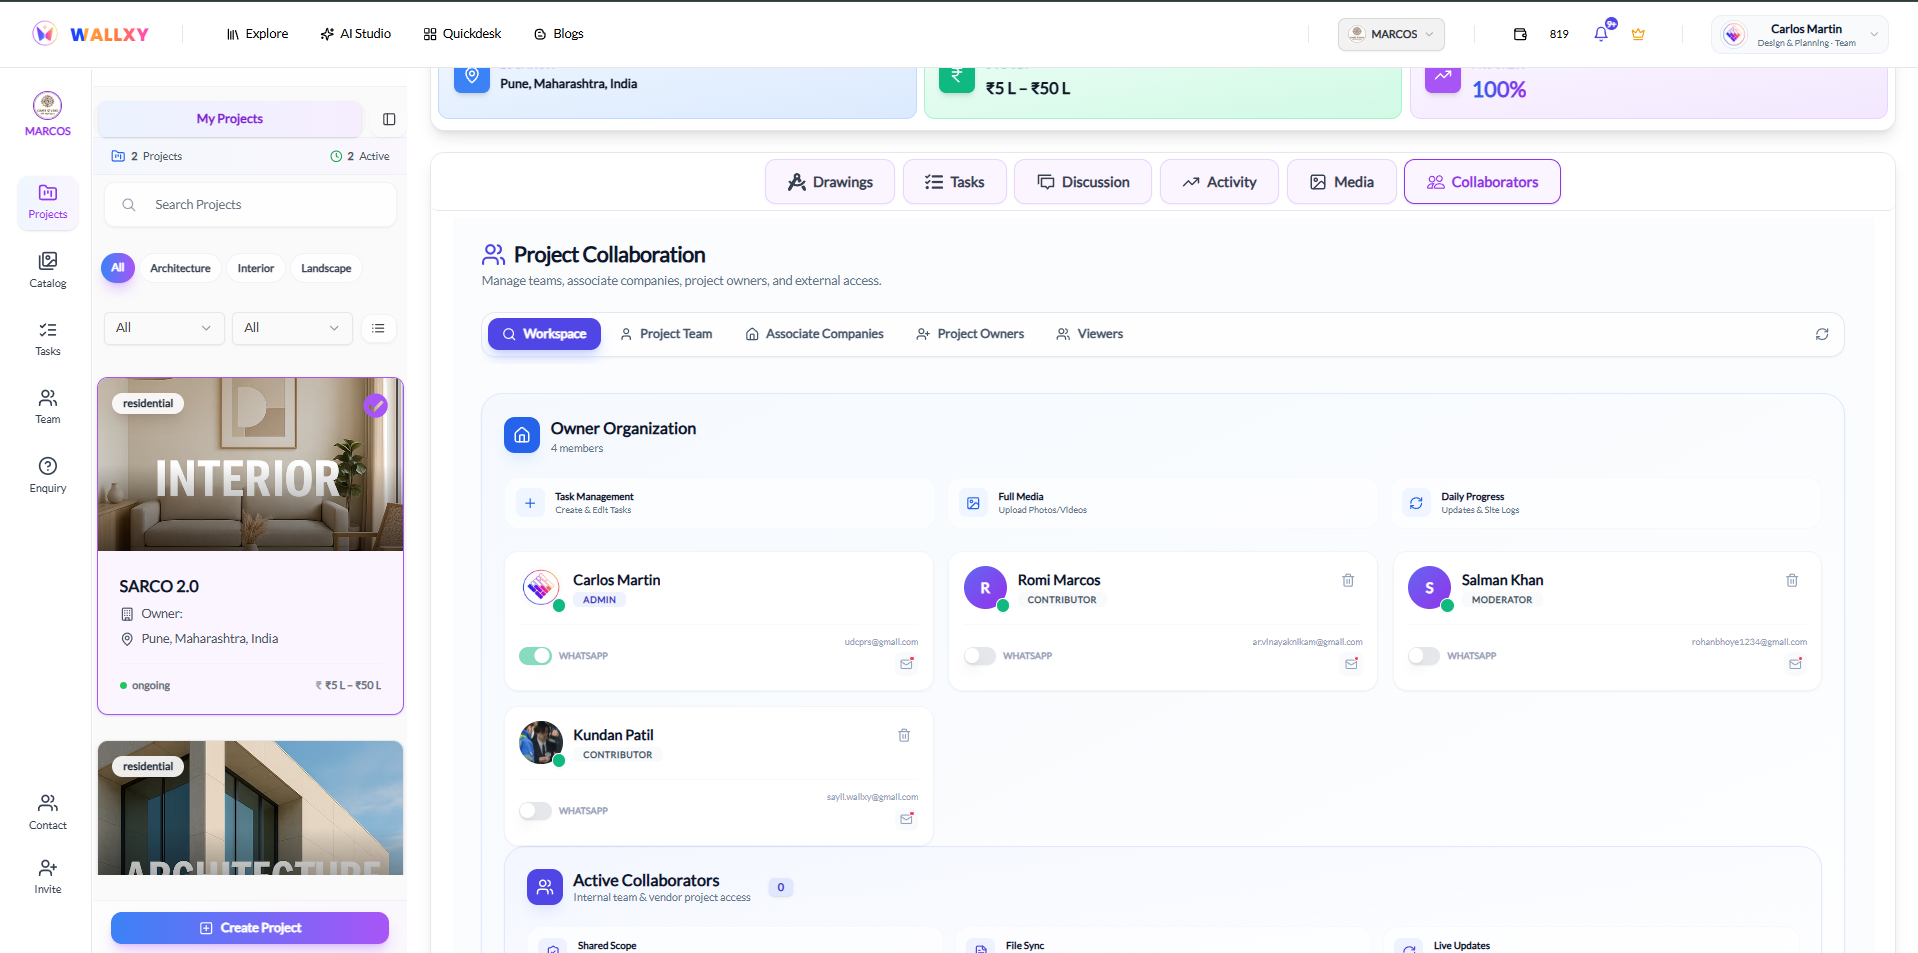Screen dimensions: 1918x953
Task: Switch project list view icon
Action: tap(378, 328)
